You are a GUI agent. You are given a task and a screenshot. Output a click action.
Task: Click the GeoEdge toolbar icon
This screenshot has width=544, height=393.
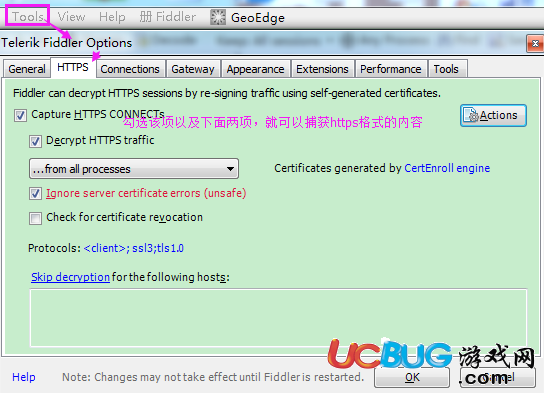pyautogui.click(x=218, y=17)
